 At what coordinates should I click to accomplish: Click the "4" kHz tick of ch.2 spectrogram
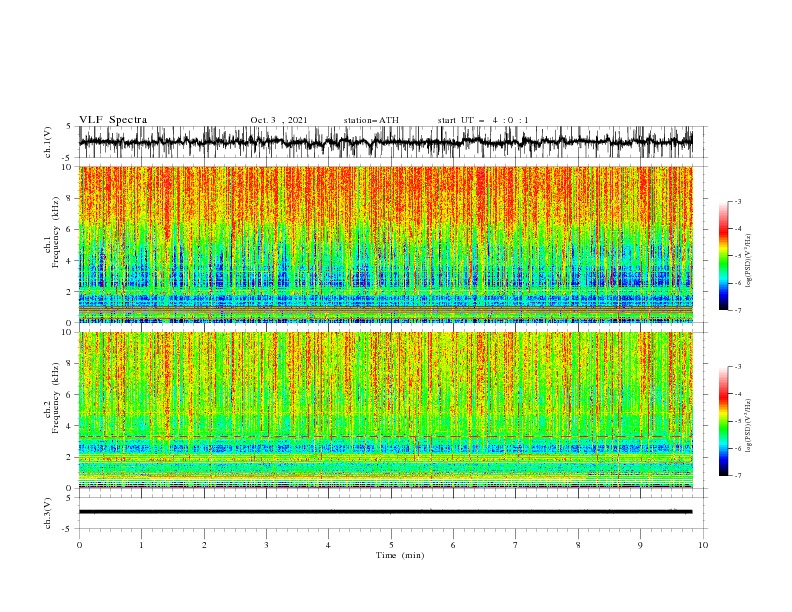point(70,426)
